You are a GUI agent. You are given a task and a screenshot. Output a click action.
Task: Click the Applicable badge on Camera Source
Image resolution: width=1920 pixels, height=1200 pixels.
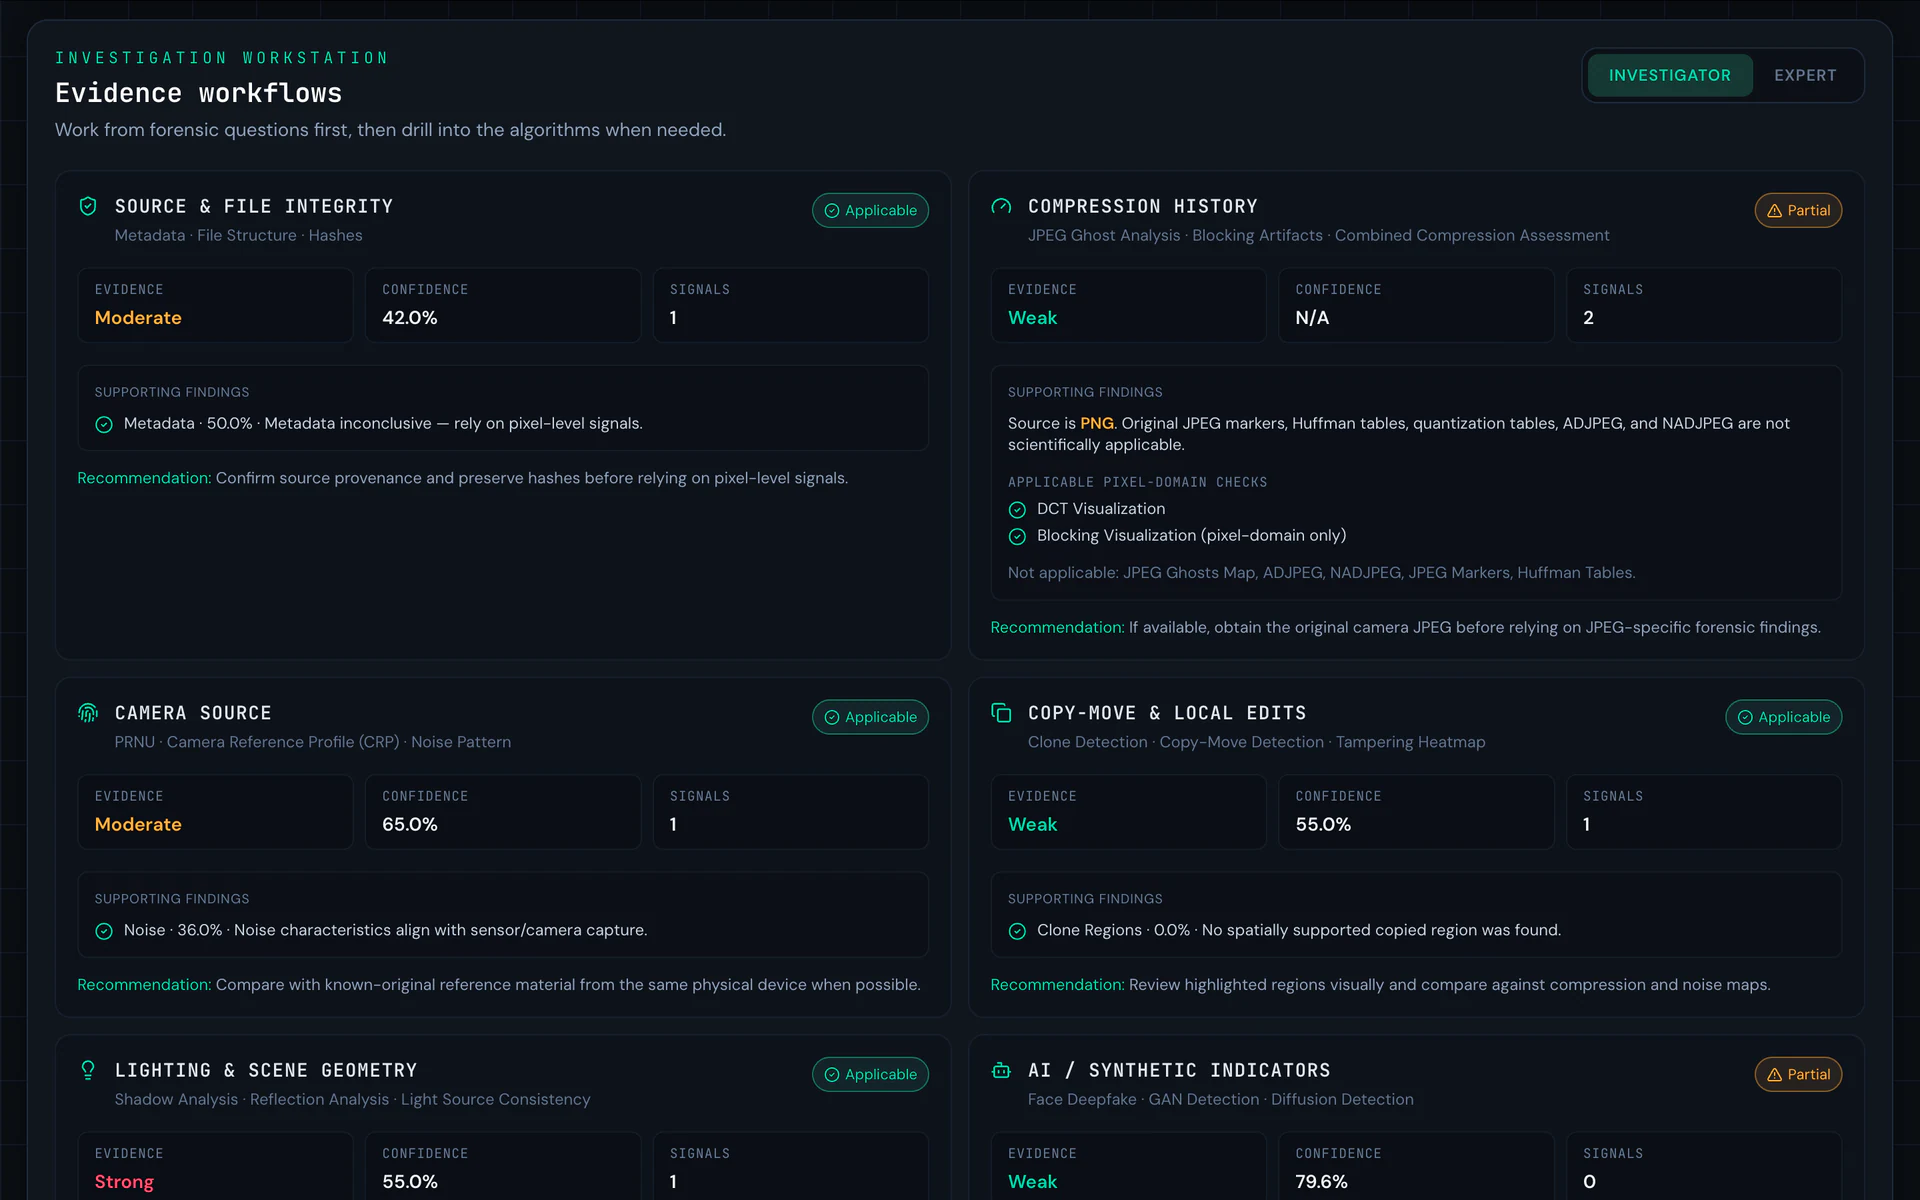click(870, 717)
